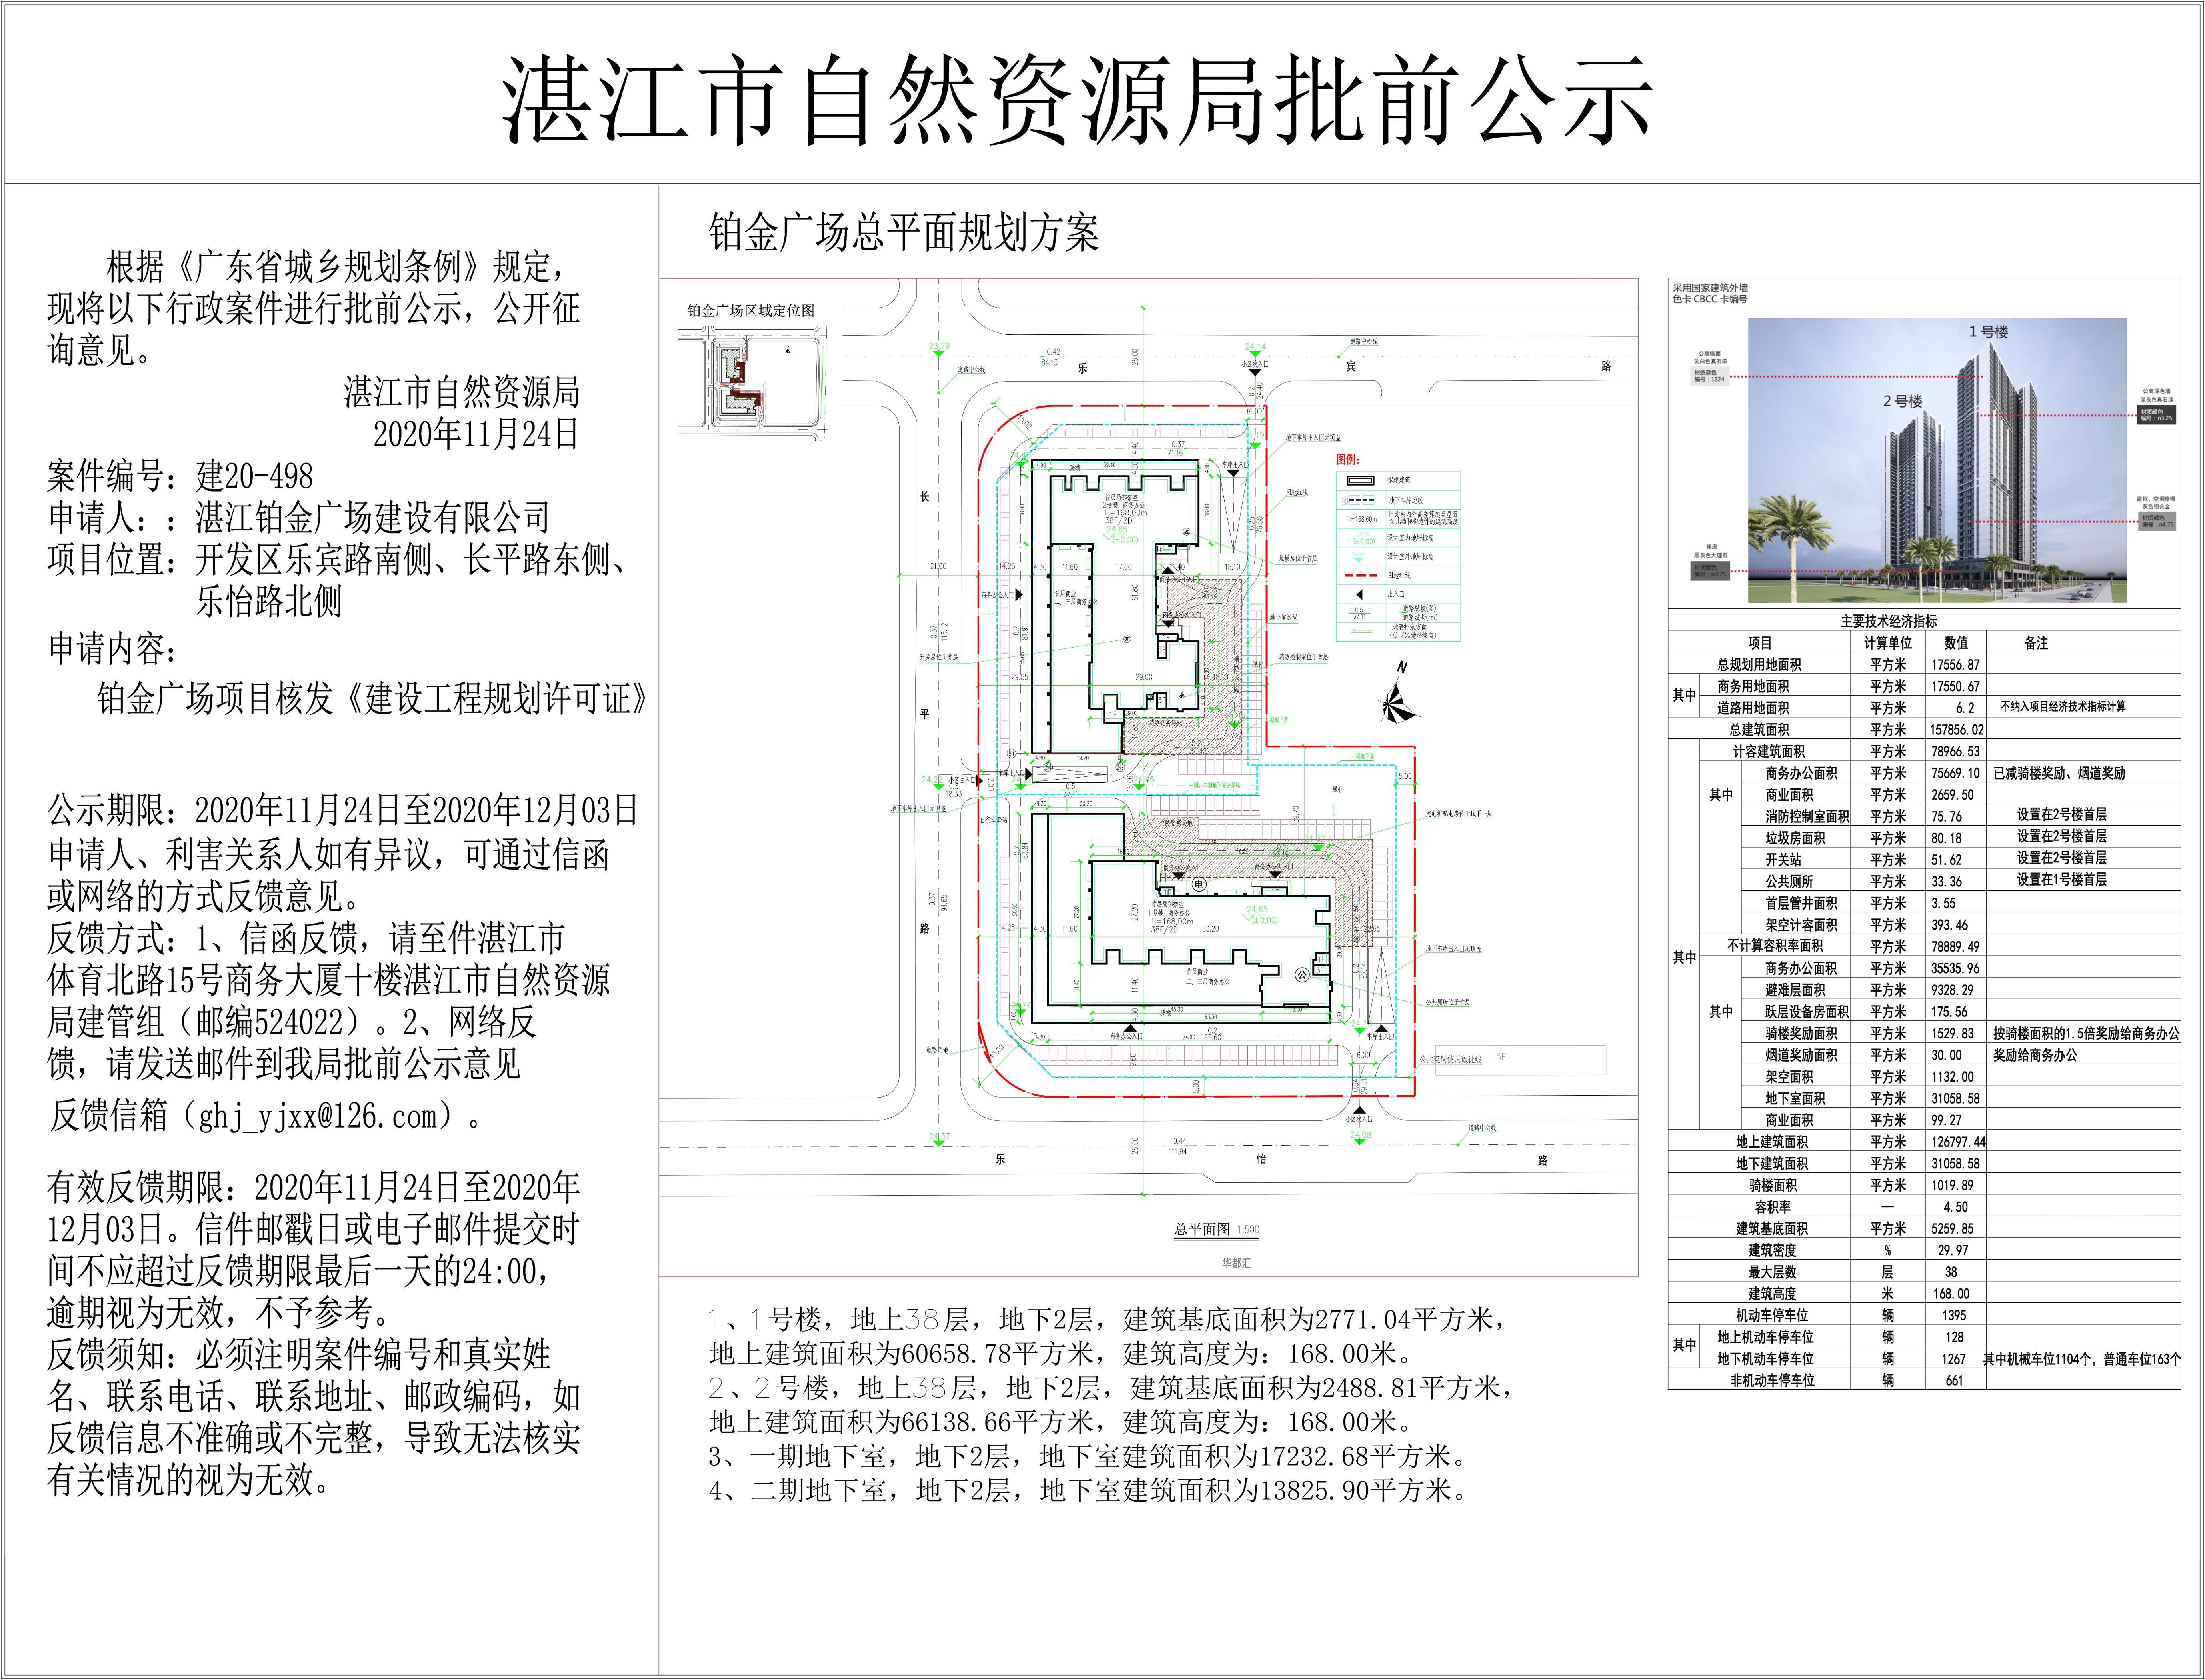
Task: Click the 出入口 entrance arrow symbol in the legend
Action: (x=1360, y=595)
